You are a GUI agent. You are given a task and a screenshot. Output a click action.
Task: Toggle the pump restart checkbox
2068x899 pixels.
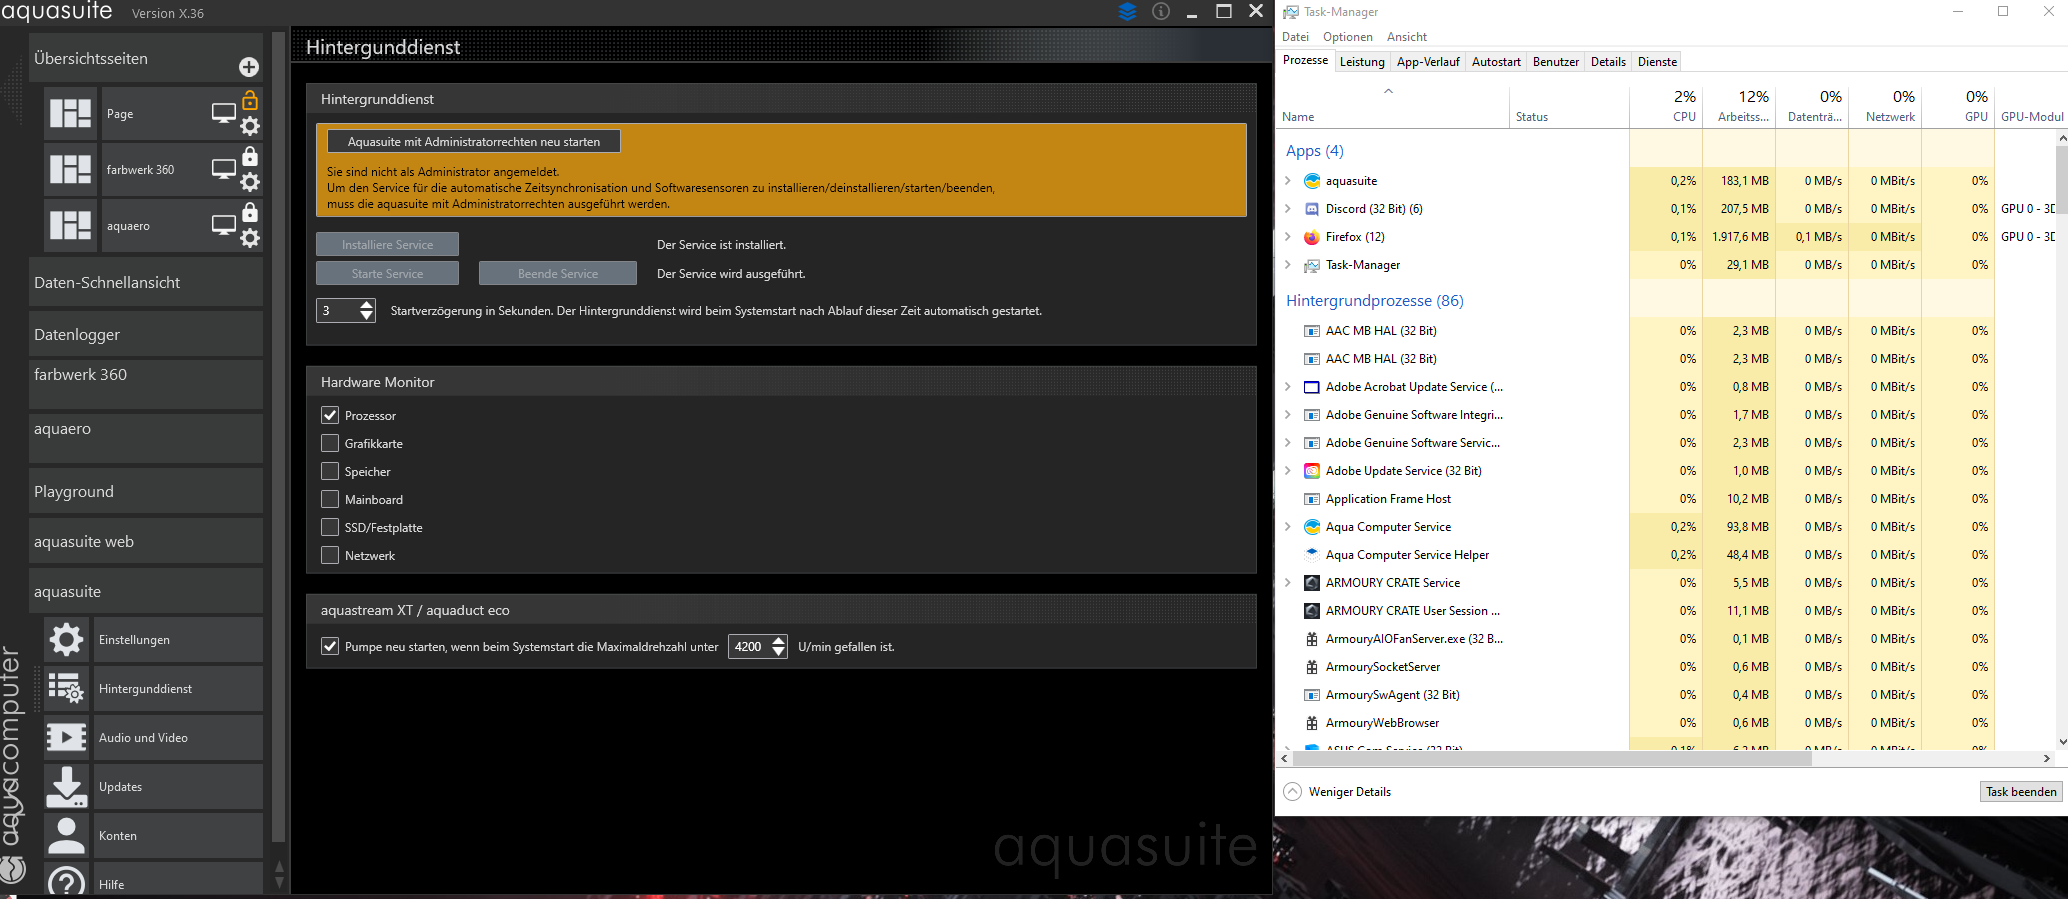click(x=330, y=646)
